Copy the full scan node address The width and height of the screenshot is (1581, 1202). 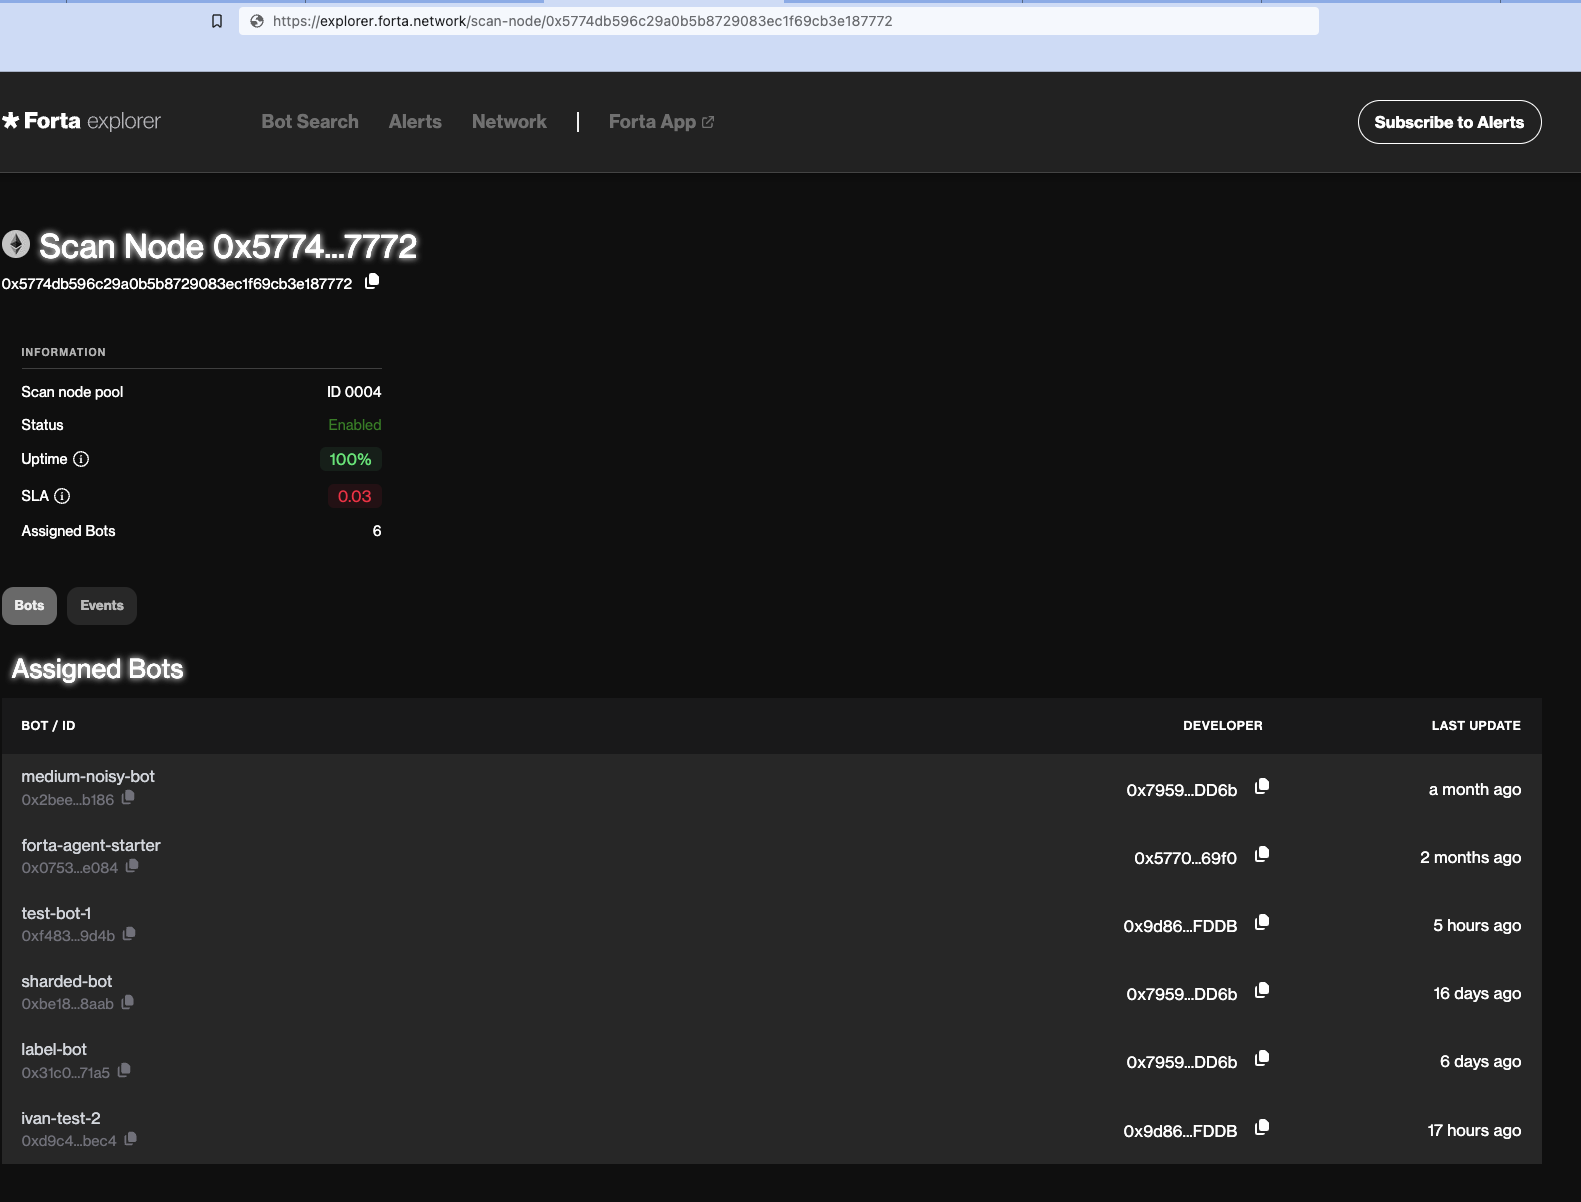coord(372,281)
